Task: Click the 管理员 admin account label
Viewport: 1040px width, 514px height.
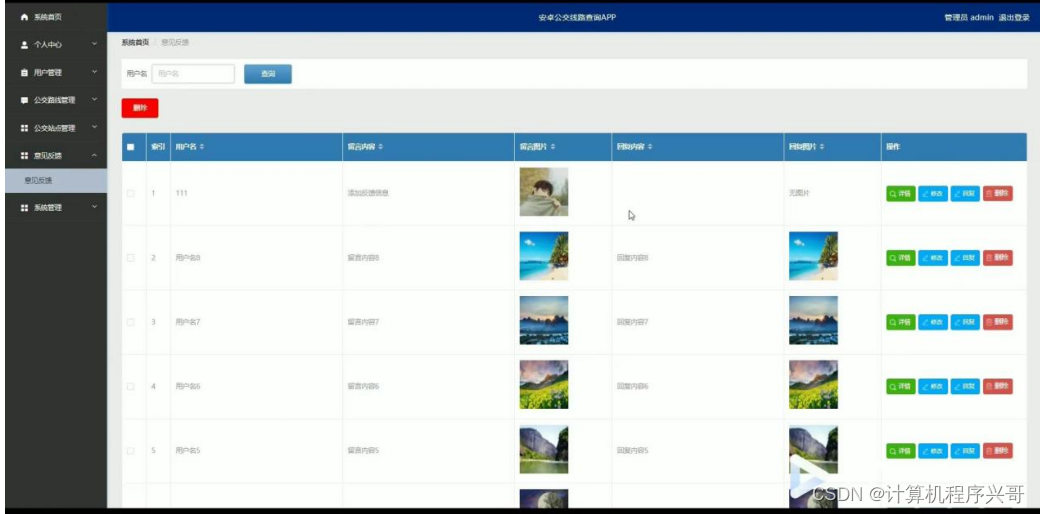Action: click(968, 17)
